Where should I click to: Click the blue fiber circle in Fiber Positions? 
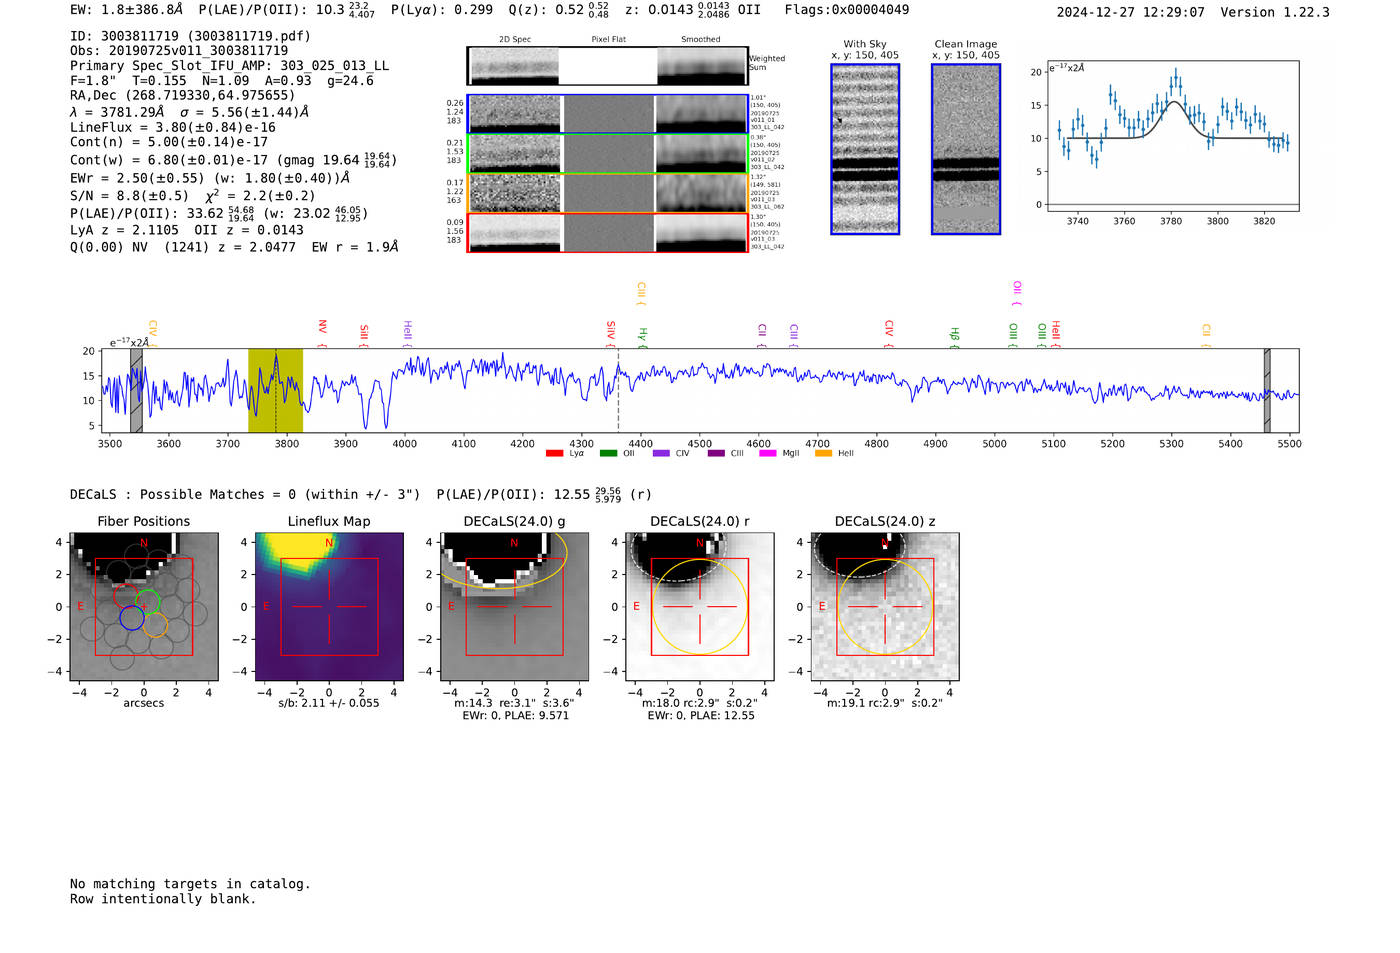(132, 618)
